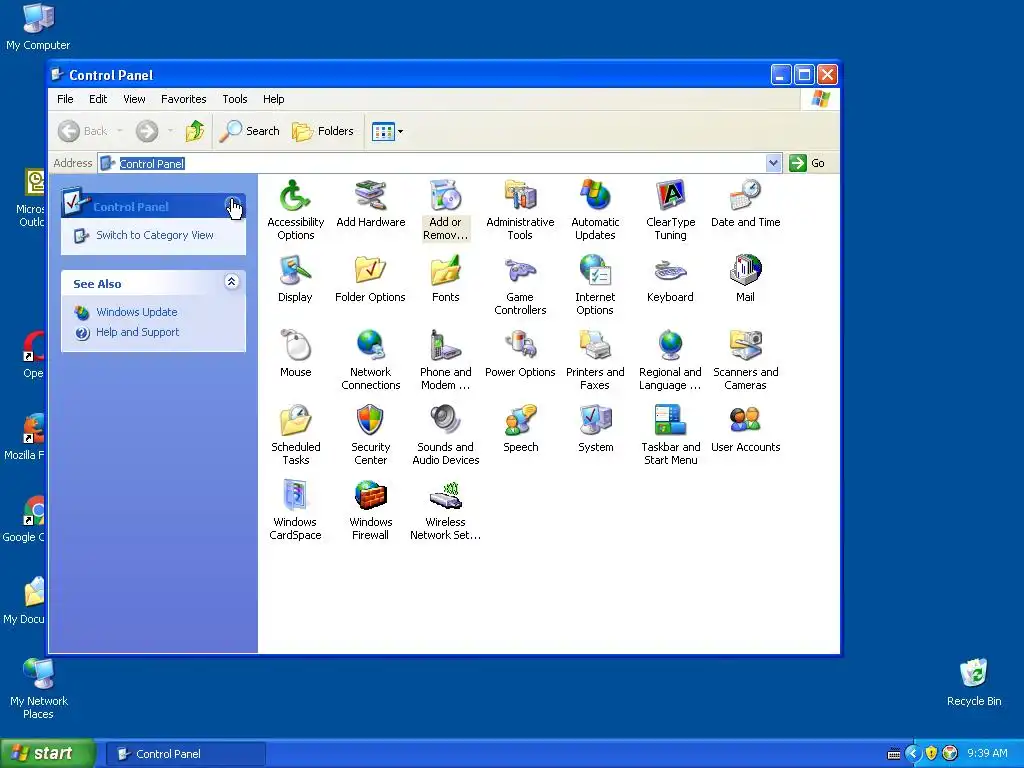Image resolution: width=1024 pixels, height=768 pixels.
Task: Open the Edit menu
Action: click(98, 99)
